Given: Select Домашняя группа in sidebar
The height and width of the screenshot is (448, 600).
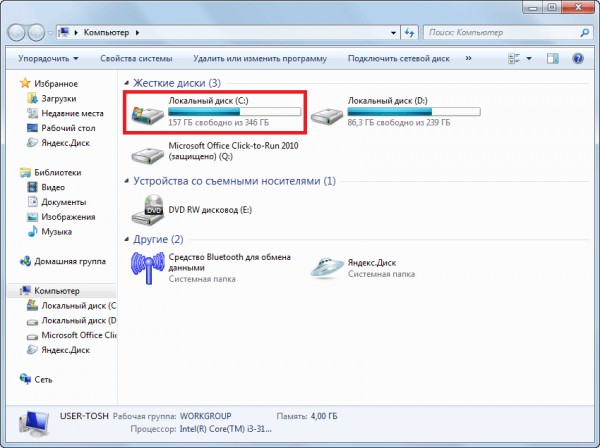Looking at the screenshot, I should tap(63, 261).
